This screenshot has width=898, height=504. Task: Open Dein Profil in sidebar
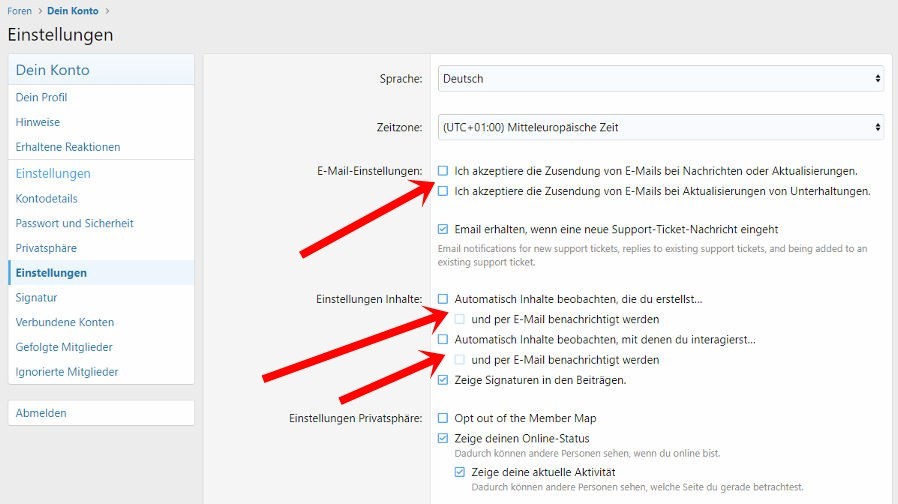point(101,97)
